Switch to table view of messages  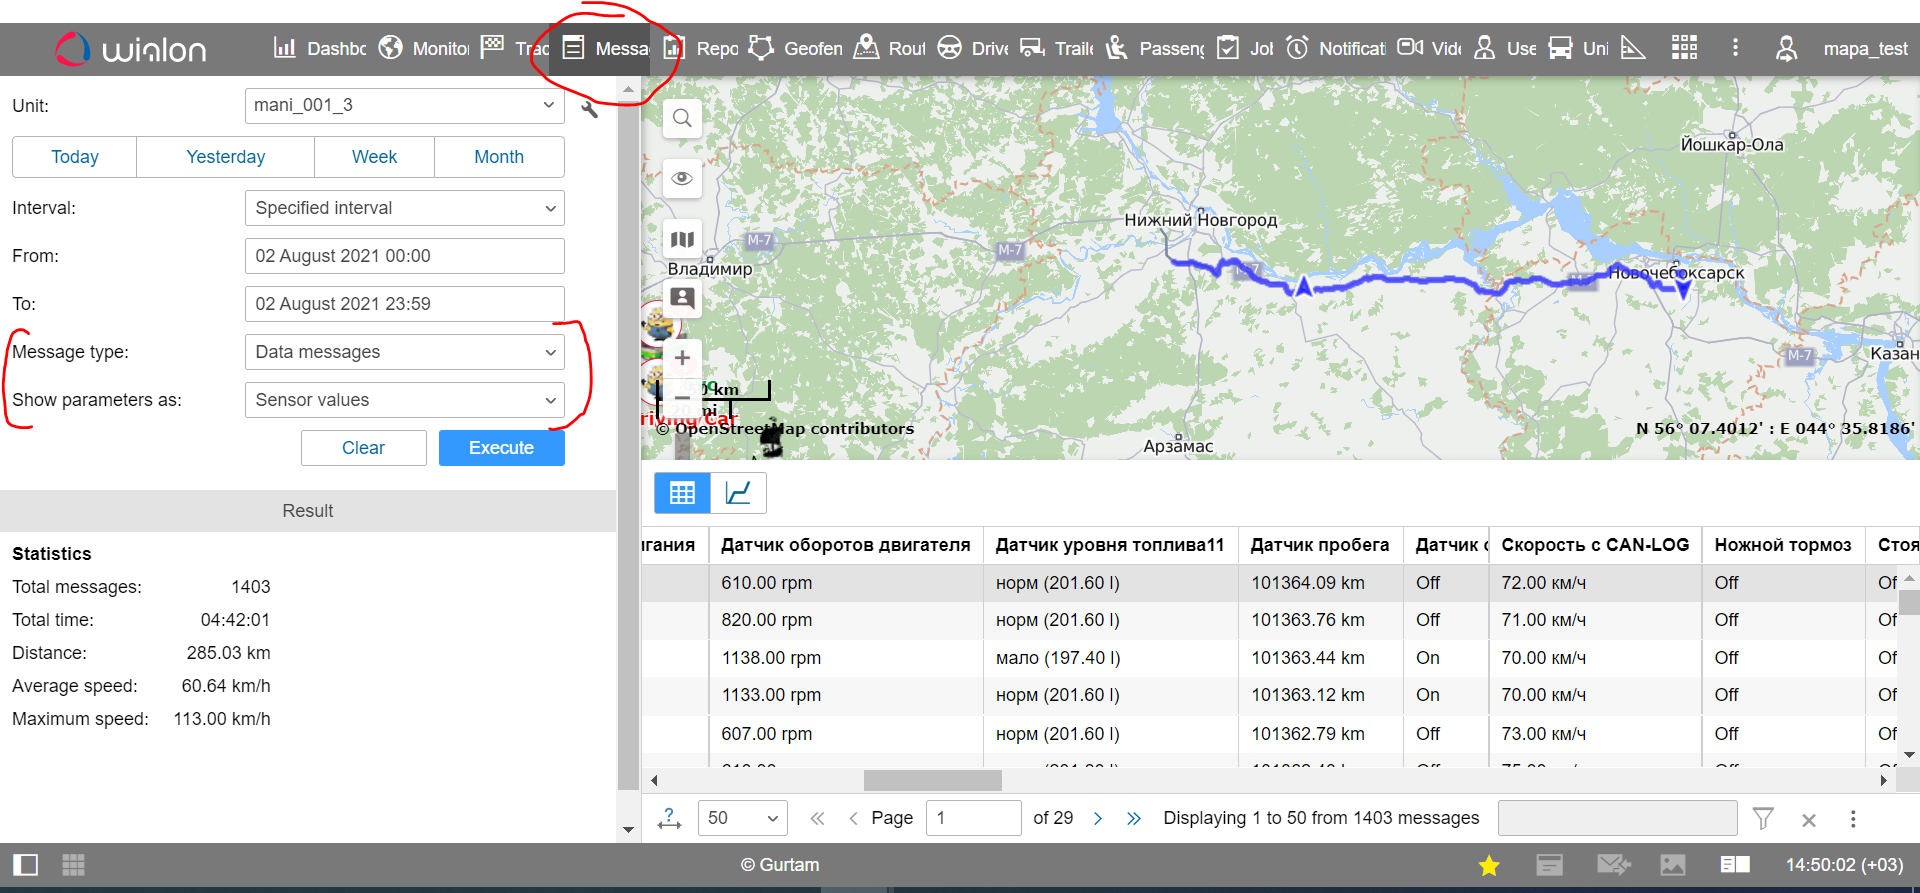click(682, 493)
